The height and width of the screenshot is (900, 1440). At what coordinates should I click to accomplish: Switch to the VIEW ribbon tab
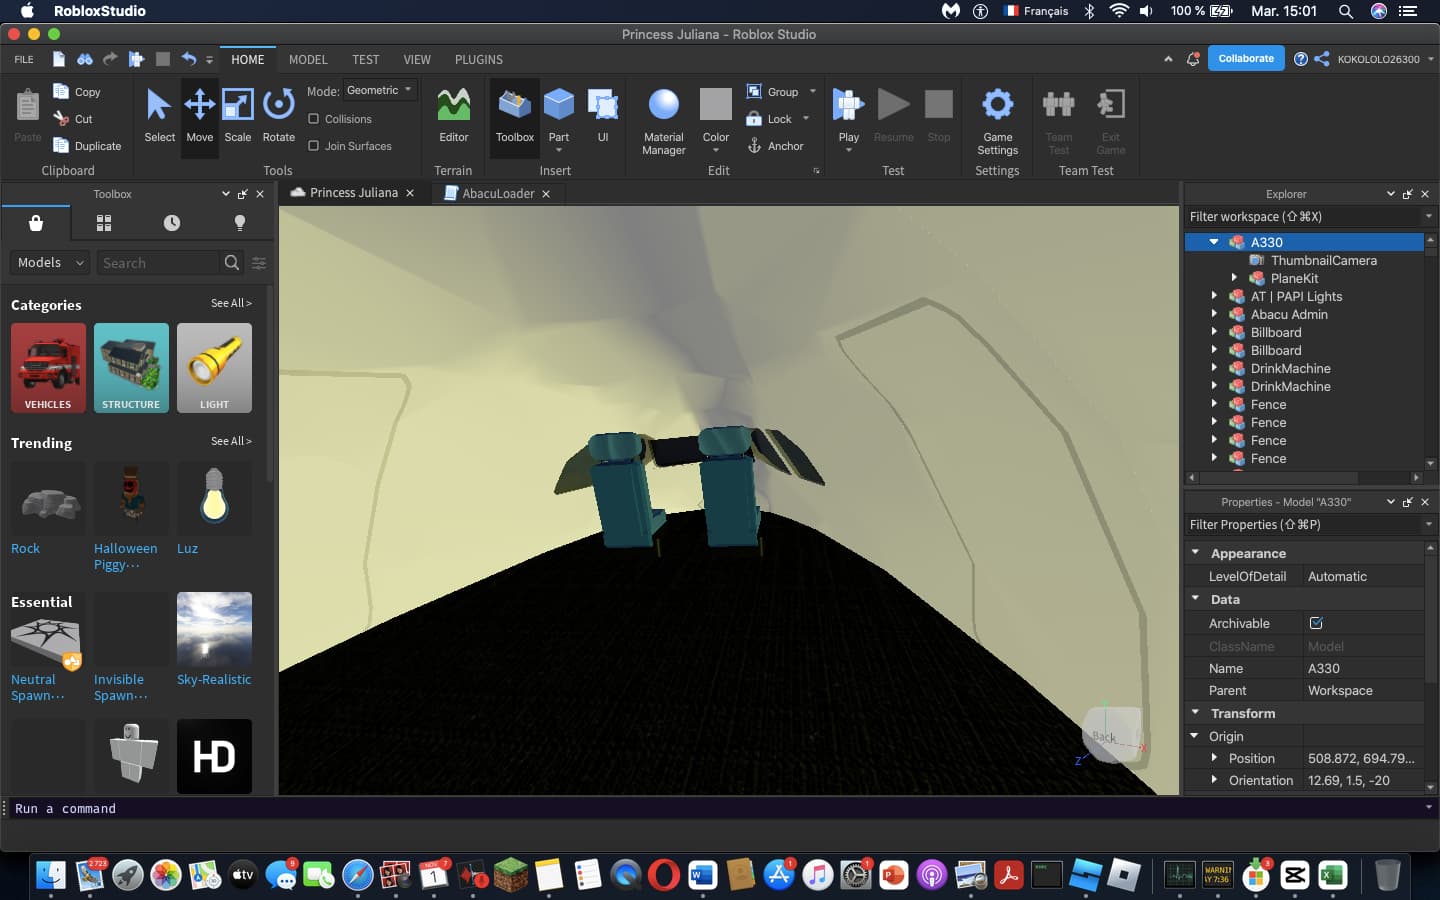pyautogui.click(x=417, y=60)
